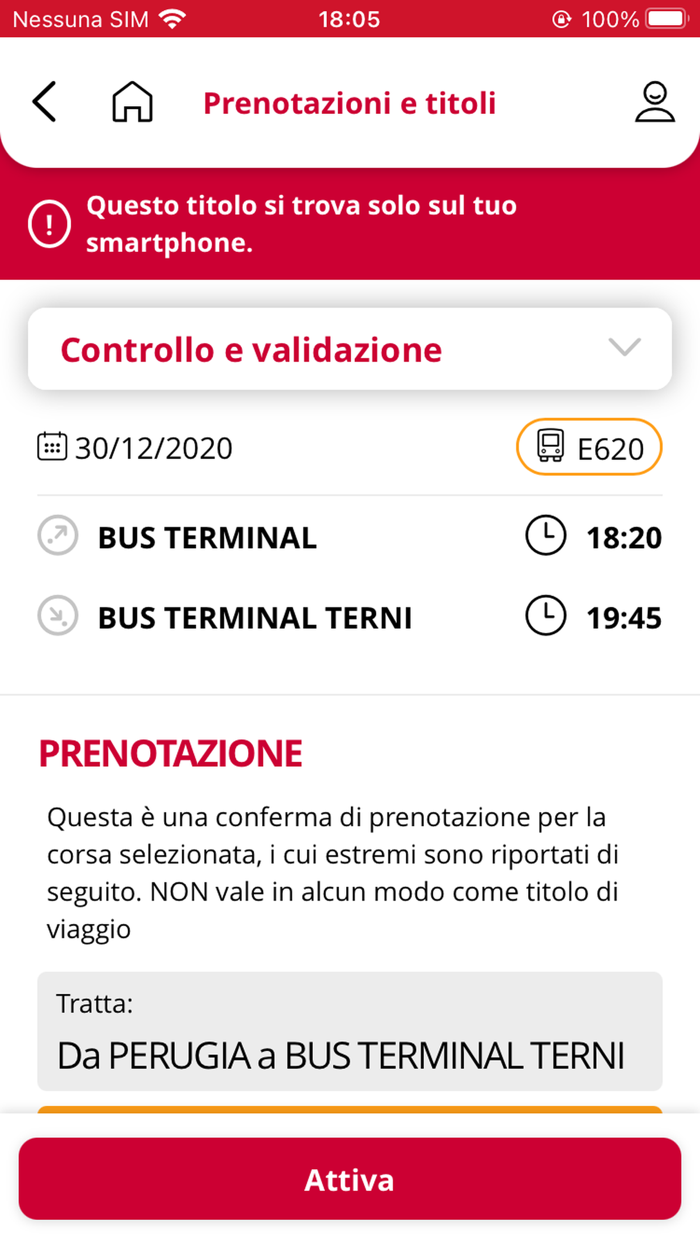This screenshot has height=1244, width=700.
Task: Open the Controllo e validazione panel title
Action: coord(251,349)
